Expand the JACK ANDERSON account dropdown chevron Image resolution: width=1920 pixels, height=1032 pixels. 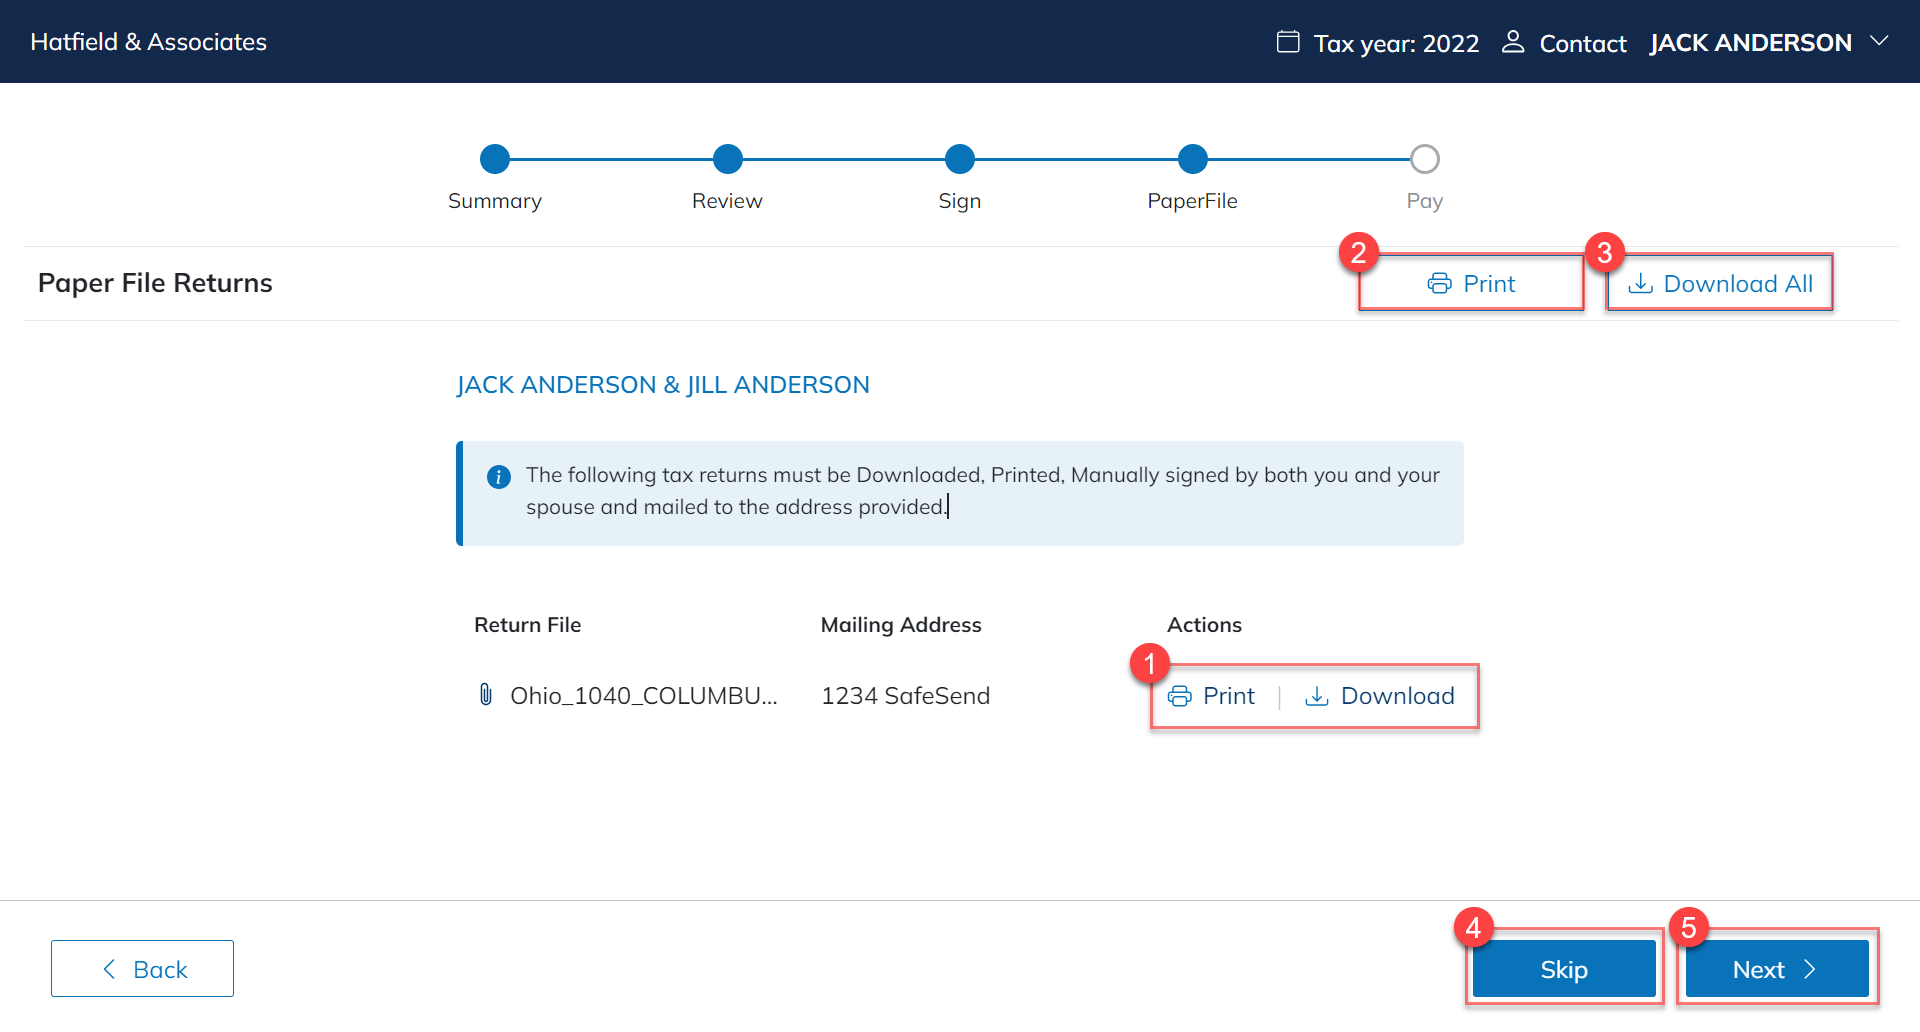[x=1879, y=42]
